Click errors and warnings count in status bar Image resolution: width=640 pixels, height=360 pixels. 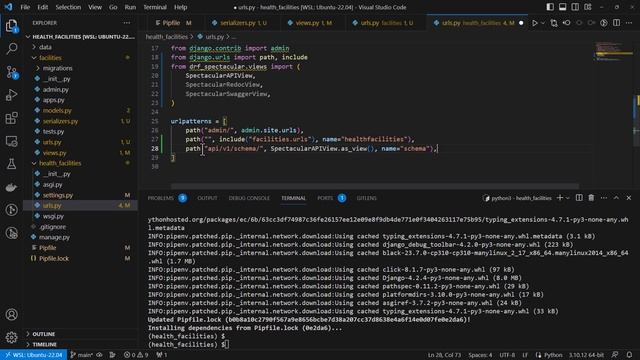coord(136,355)
